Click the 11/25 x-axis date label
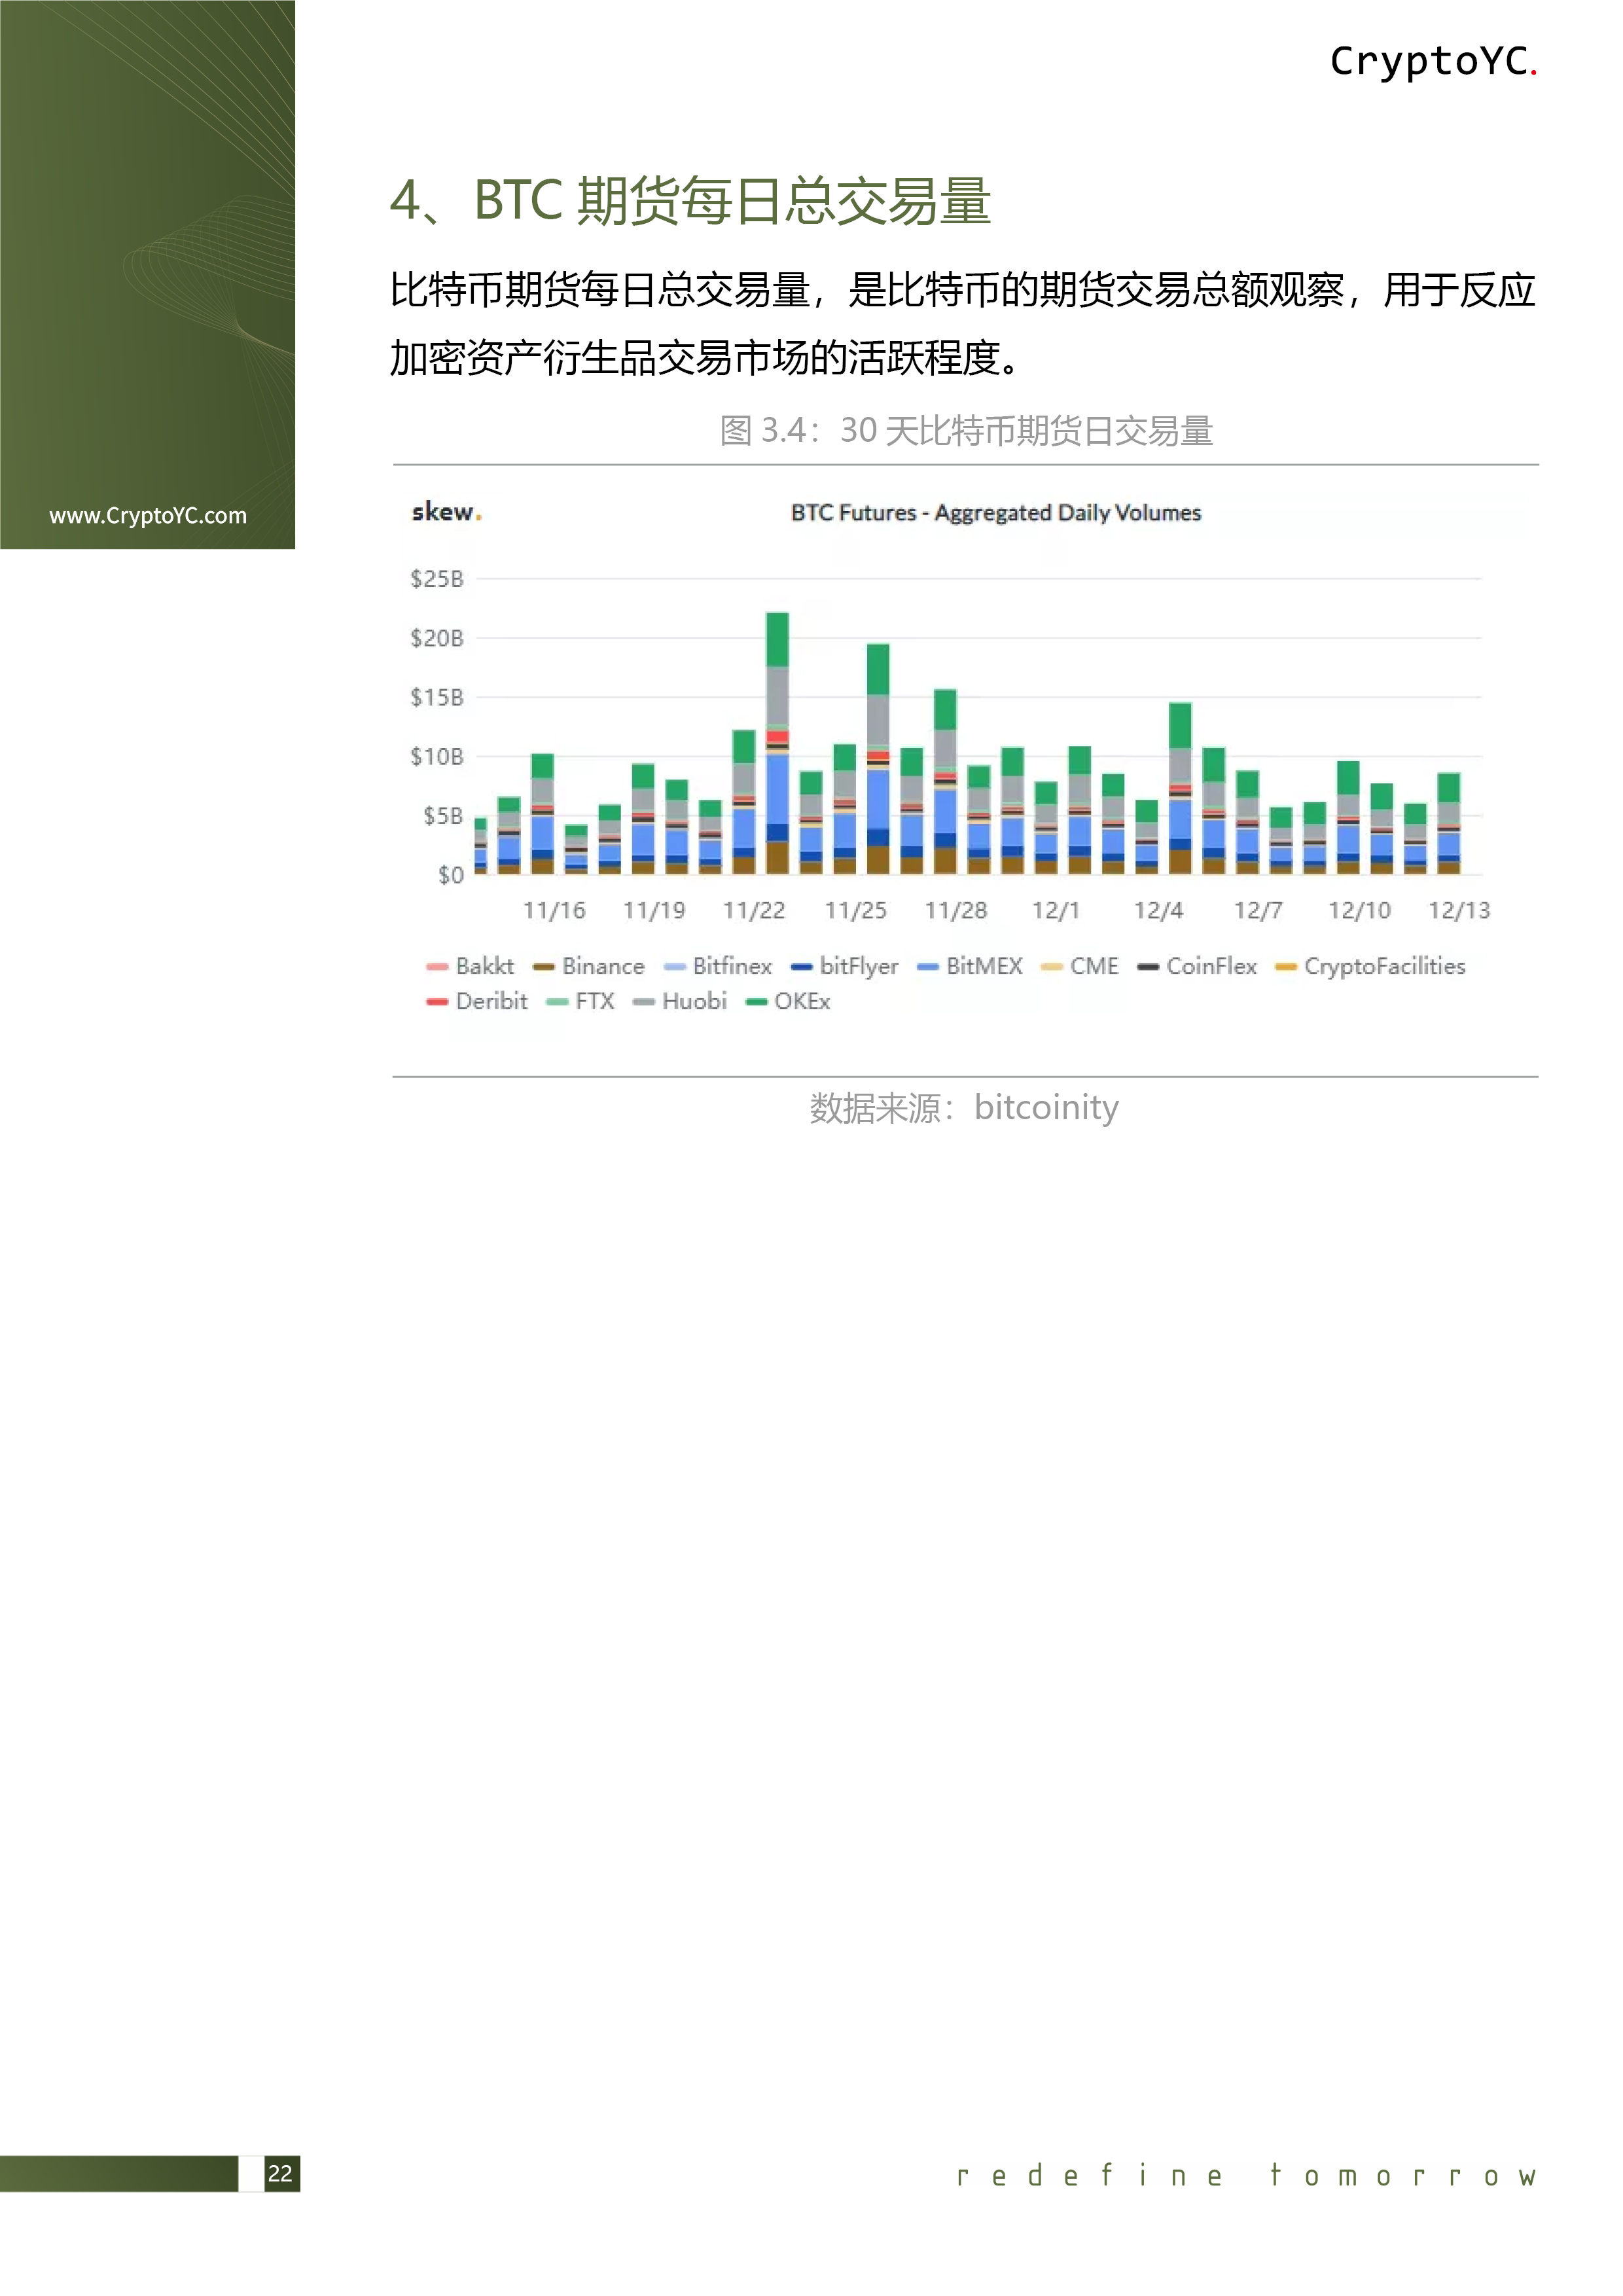 [x=855, y=911]
